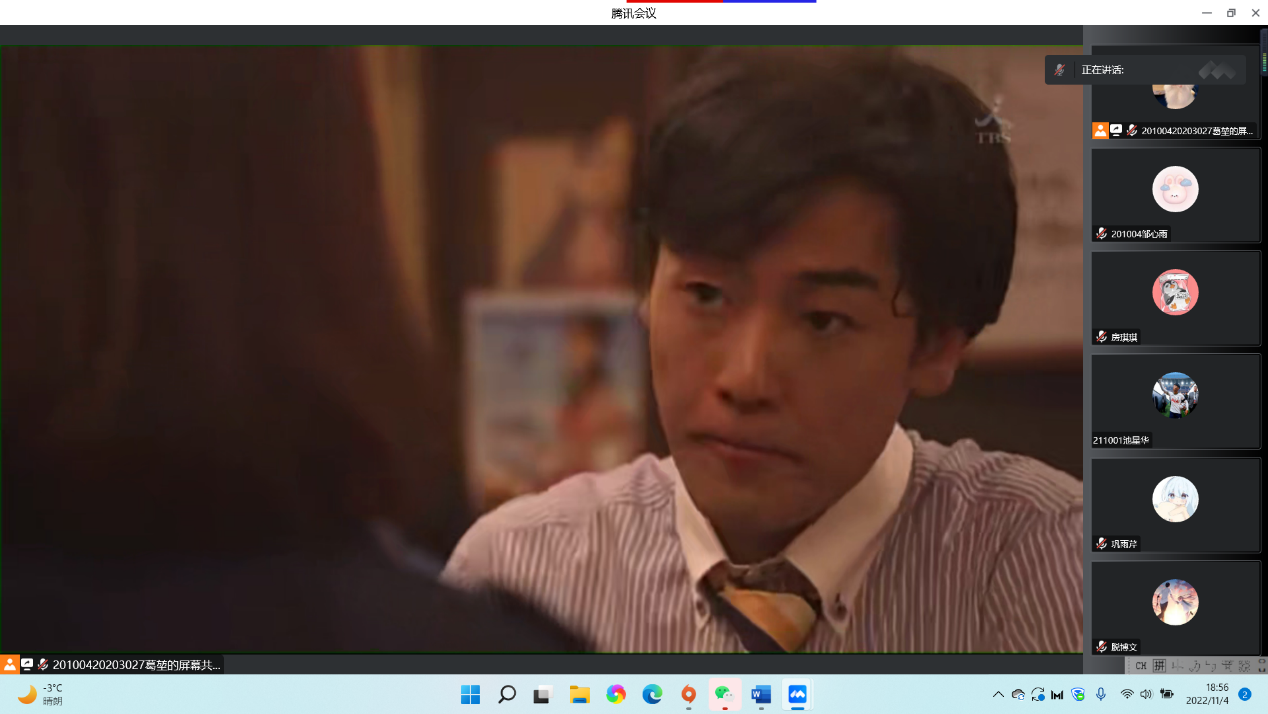Expand hidden system tray icons chevron

[998, 694]
